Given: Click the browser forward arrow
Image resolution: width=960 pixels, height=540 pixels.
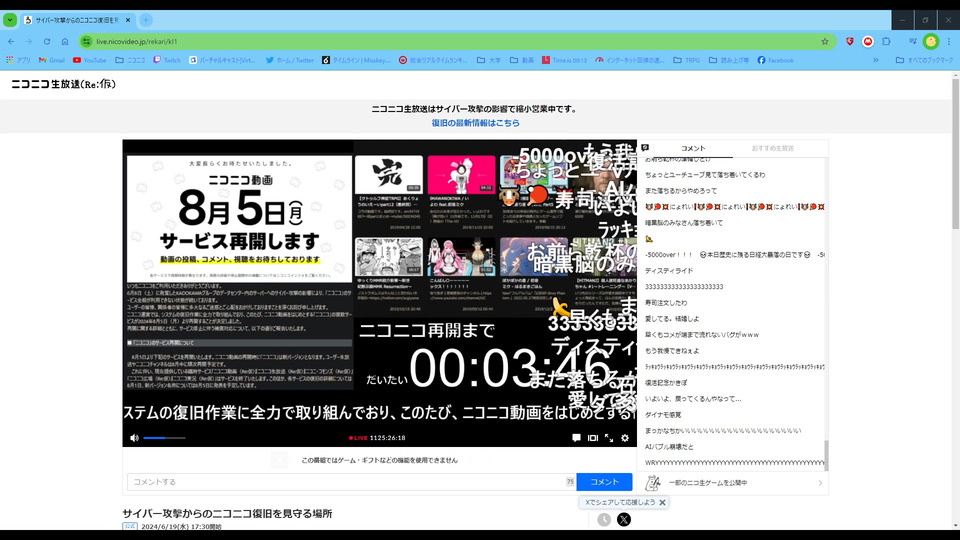Looking at the screenshot, I should (29, 42).
